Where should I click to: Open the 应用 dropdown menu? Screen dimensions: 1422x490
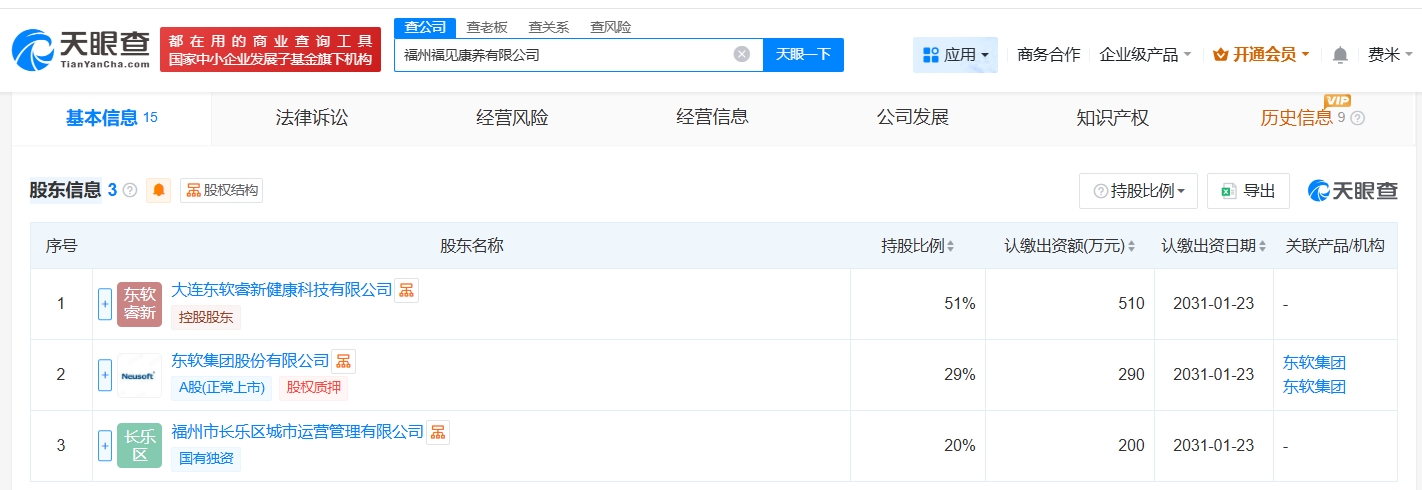coord(955,55)
